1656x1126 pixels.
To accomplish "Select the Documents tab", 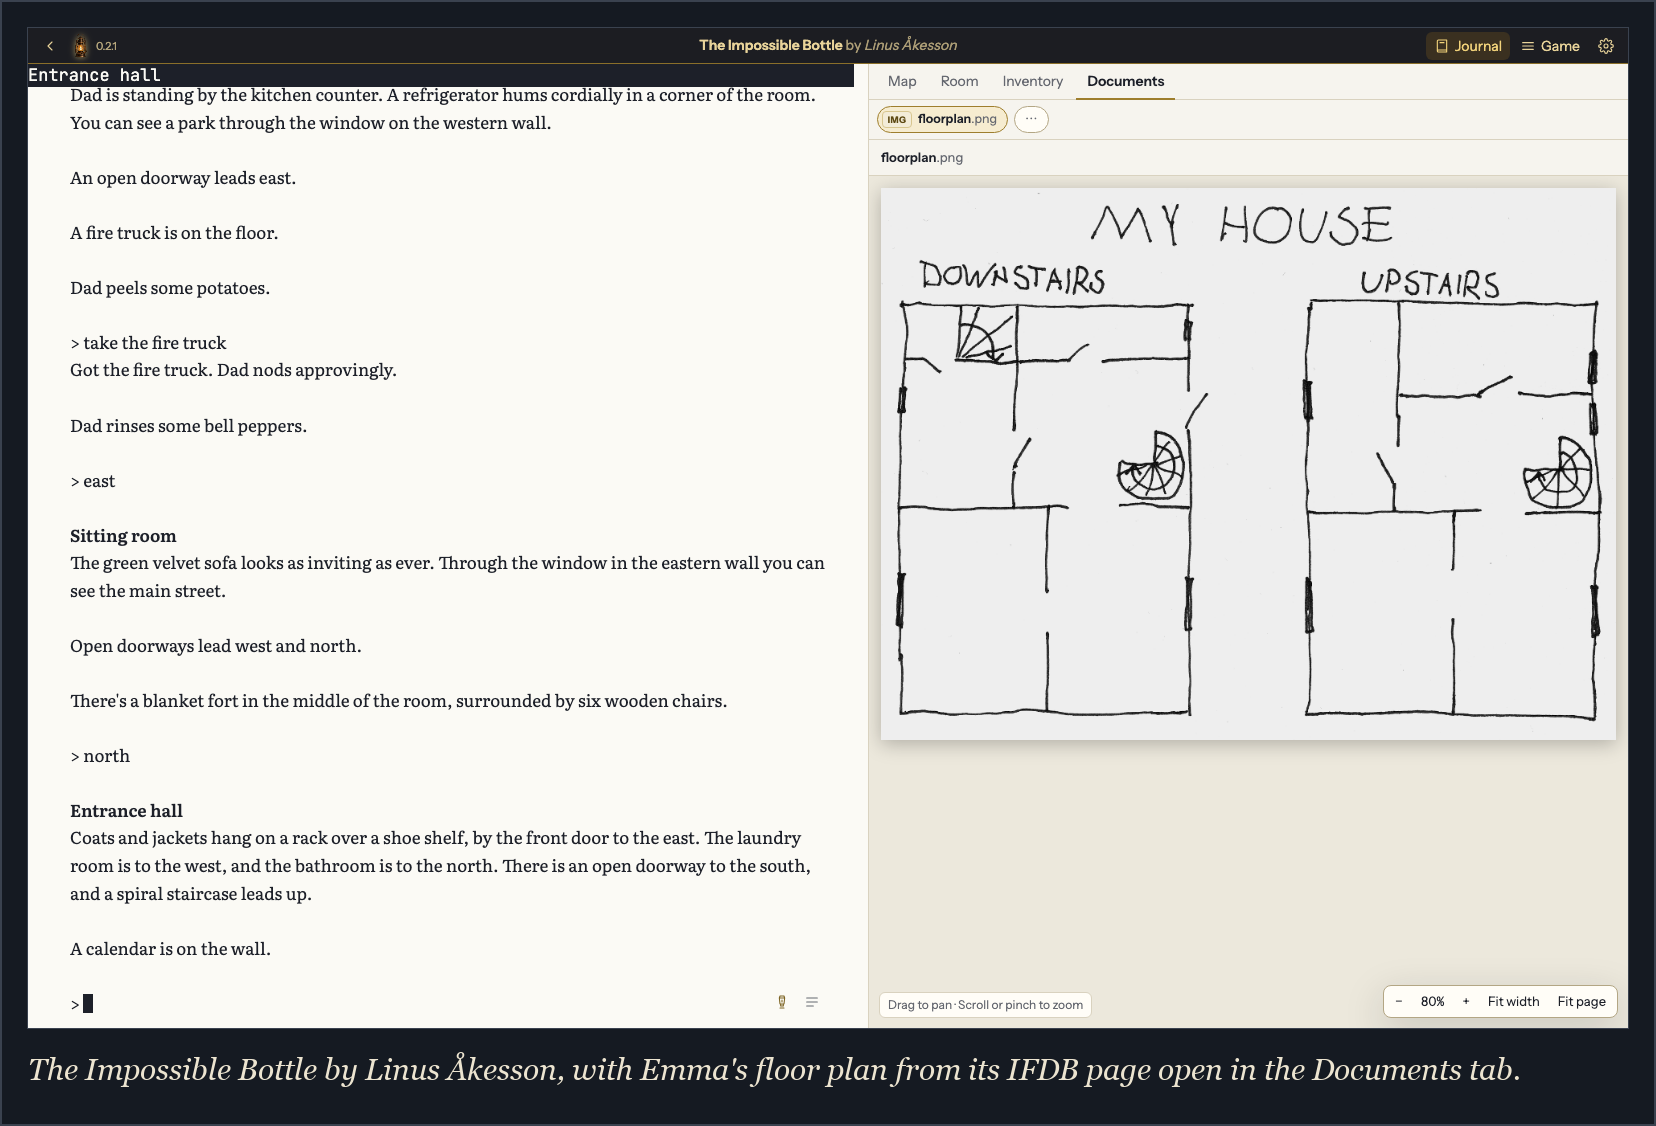I will pos(1125,81).
